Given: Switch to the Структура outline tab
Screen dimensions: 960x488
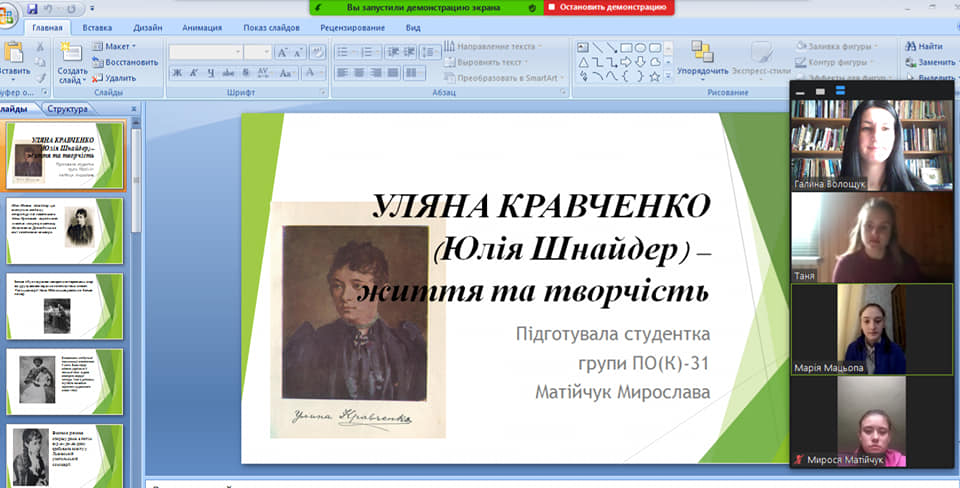Looking at the screenshot, I should click(67, 109).
